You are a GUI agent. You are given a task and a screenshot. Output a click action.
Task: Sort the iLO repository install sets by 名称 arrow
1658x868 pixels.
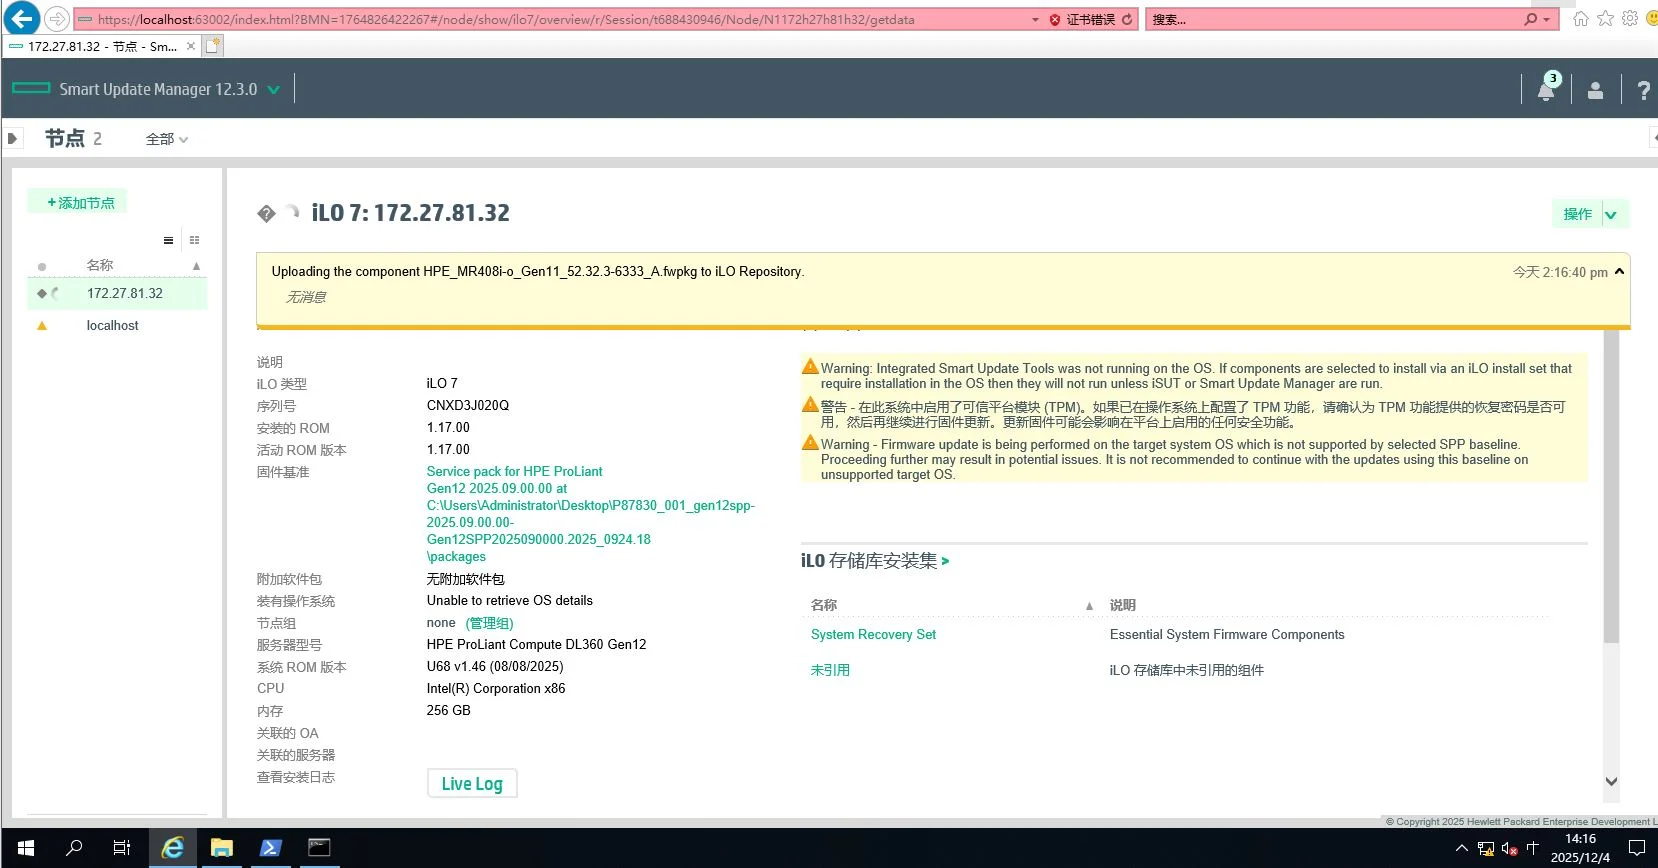1089,606
